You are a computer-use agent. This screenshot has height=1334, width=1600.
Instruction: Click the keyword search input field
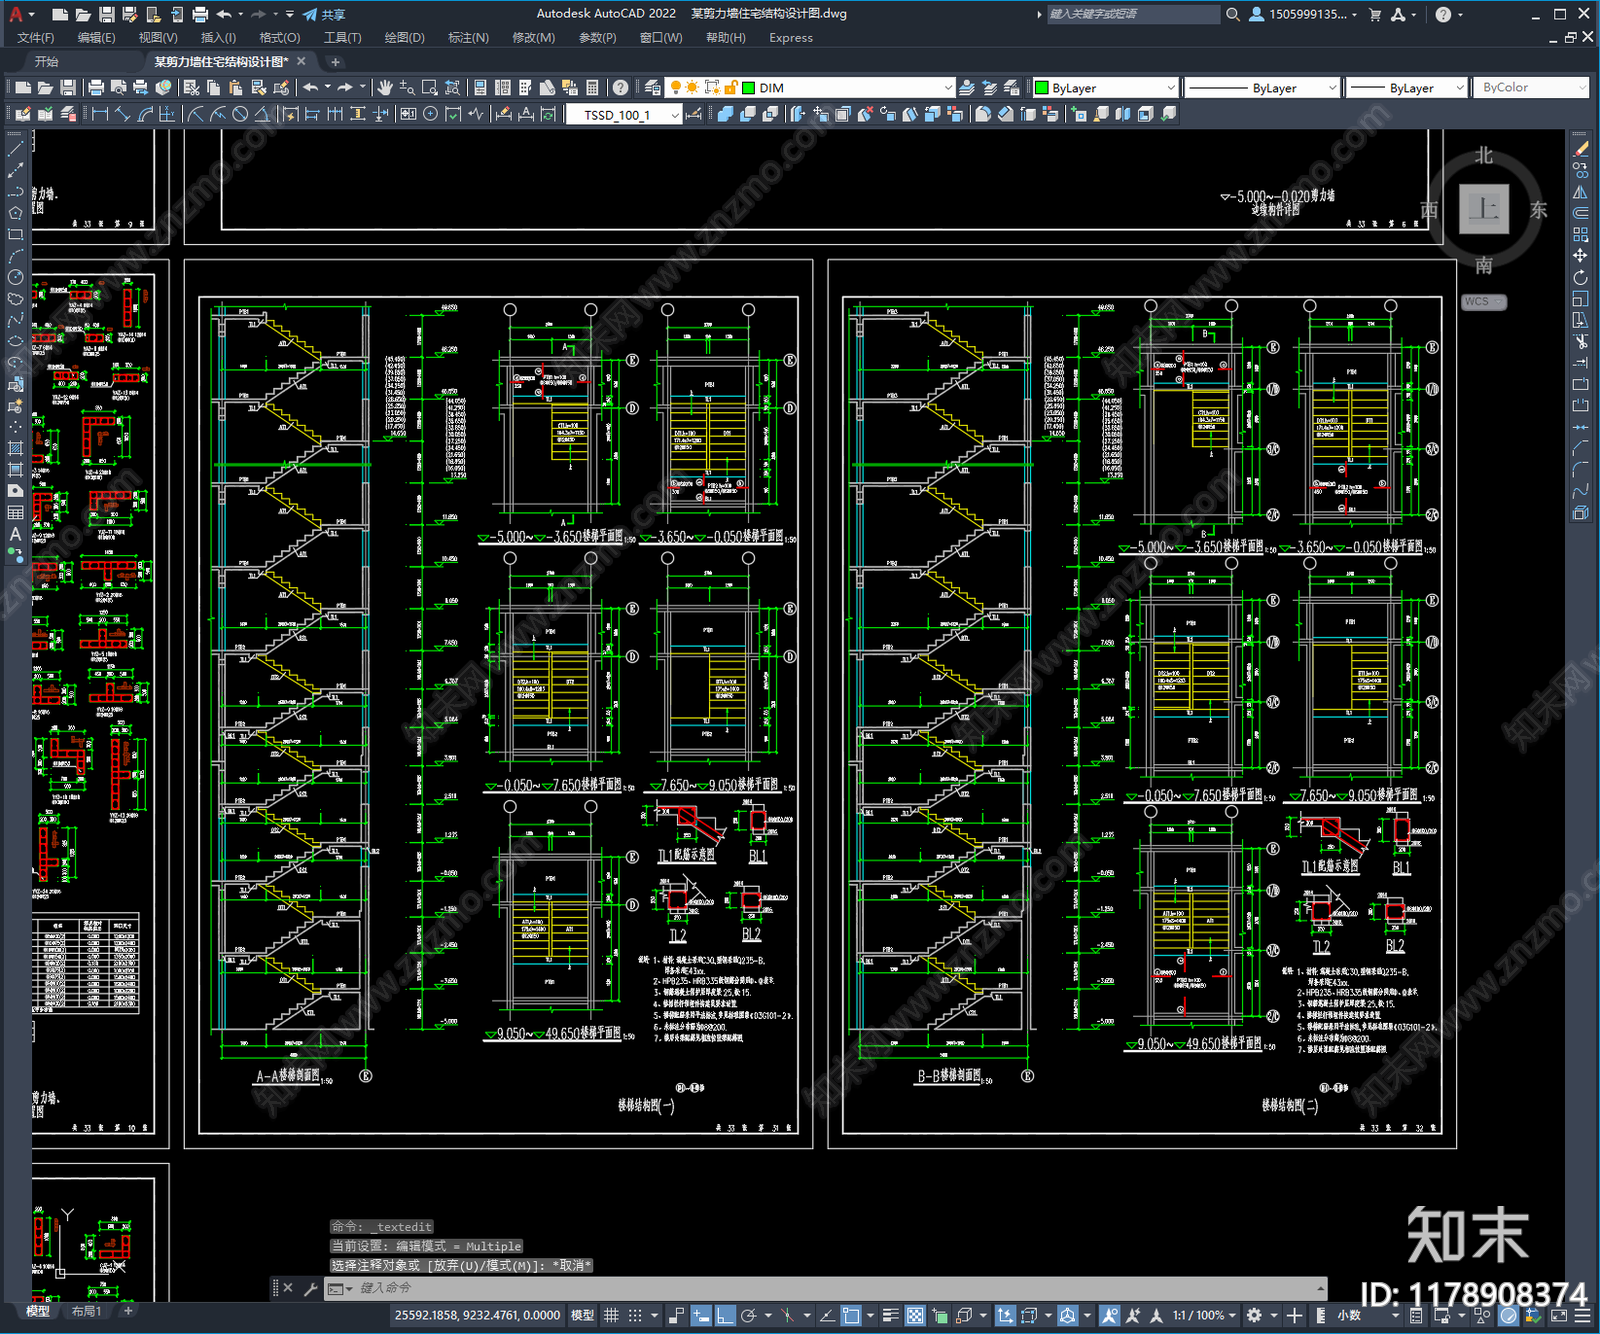1133,14
